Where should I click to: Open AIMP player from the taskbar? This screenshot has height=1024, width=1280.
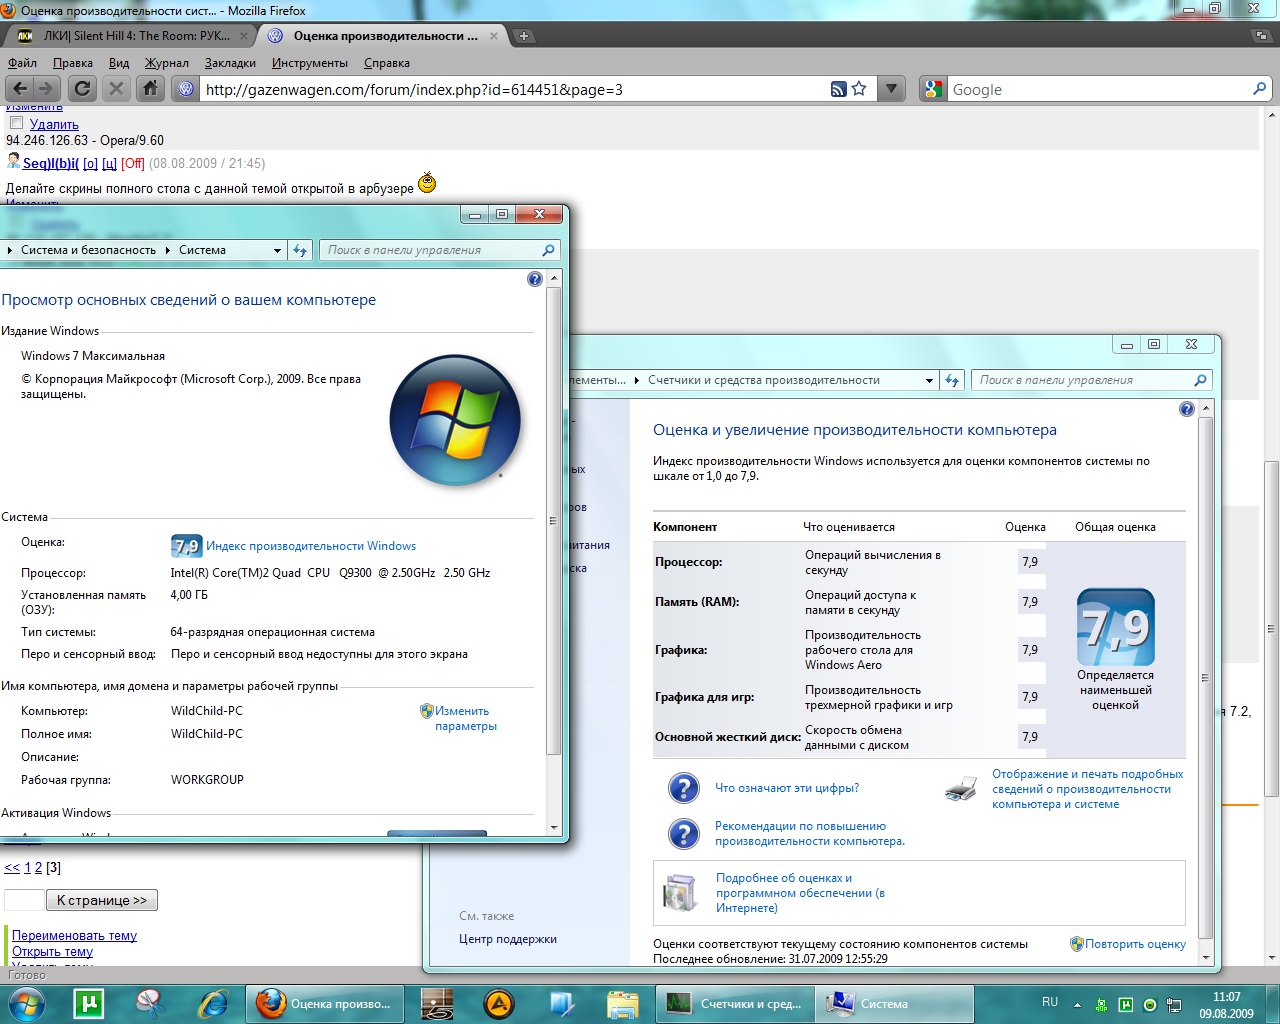tap(499, 1003)
